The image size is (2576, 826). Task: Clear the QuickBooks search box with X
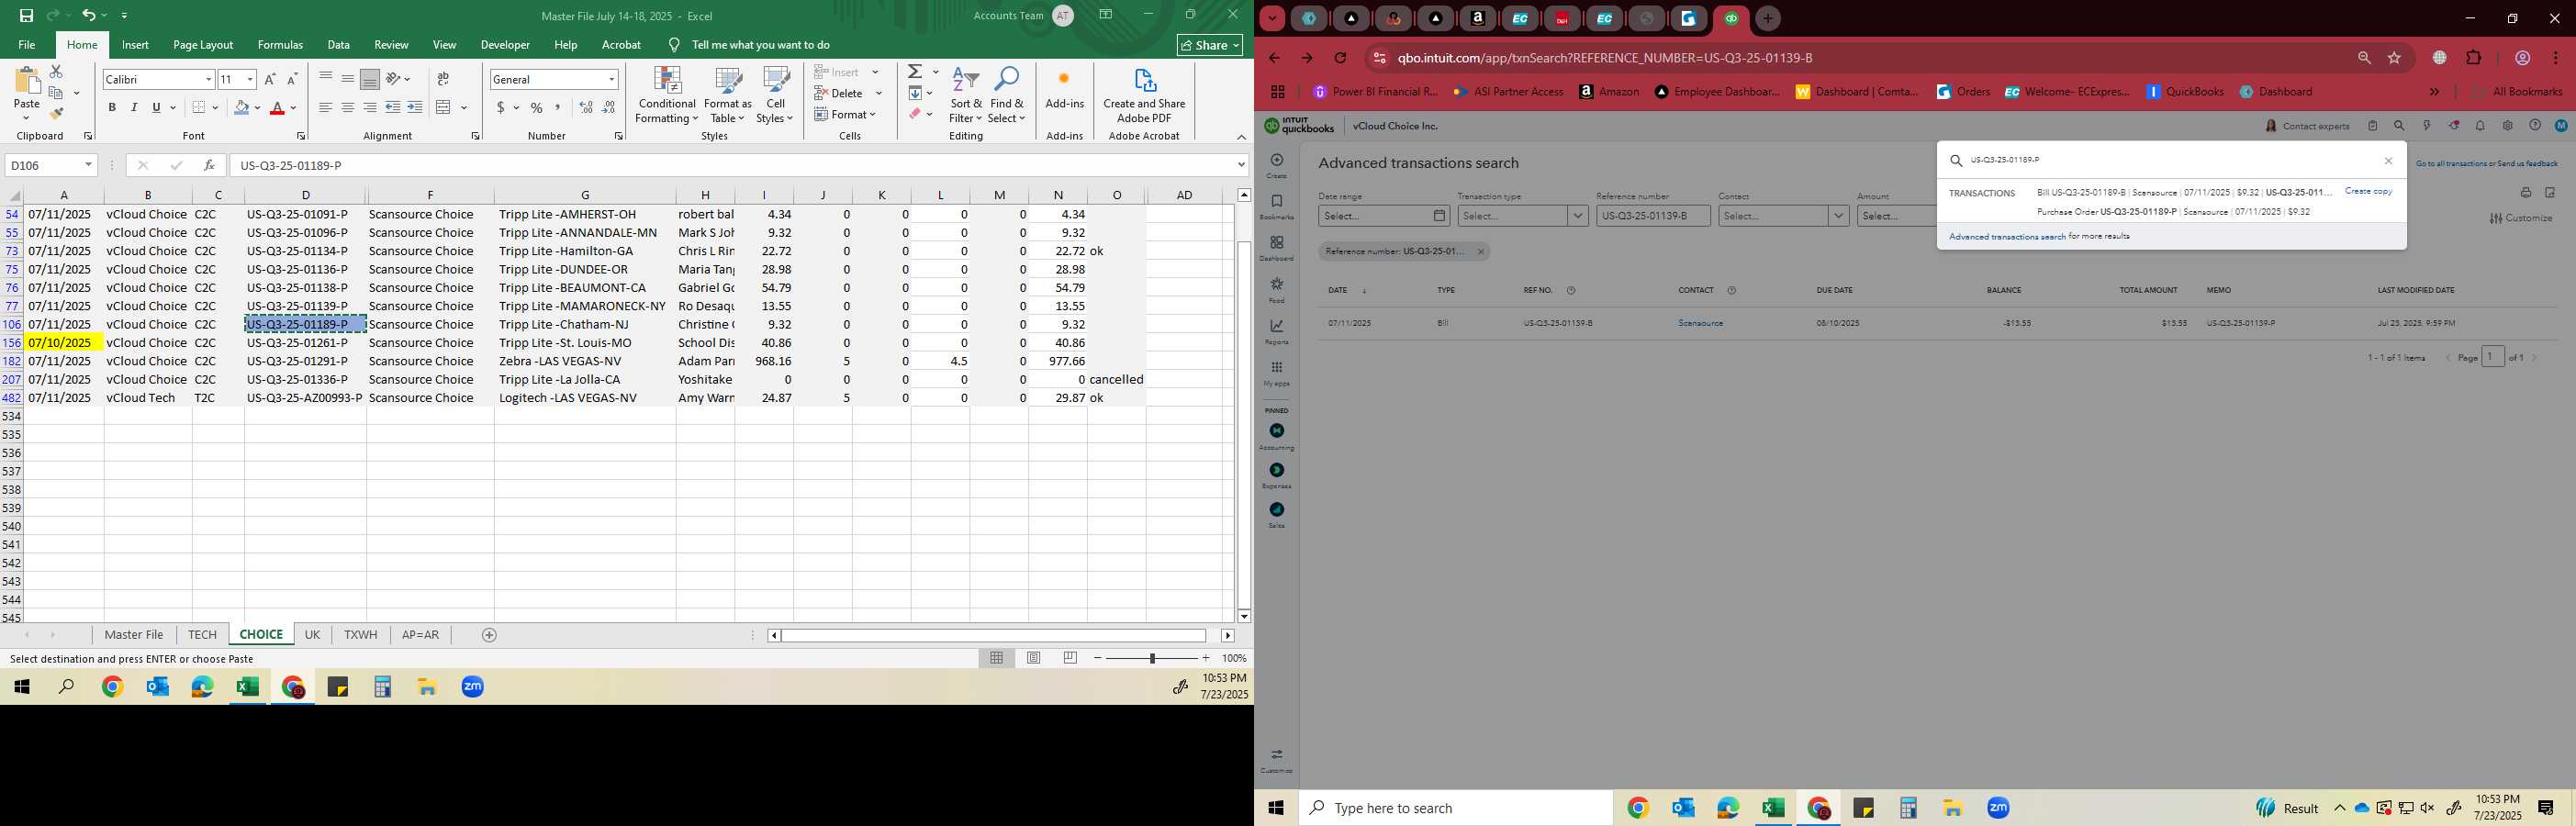pos(2389,161)
